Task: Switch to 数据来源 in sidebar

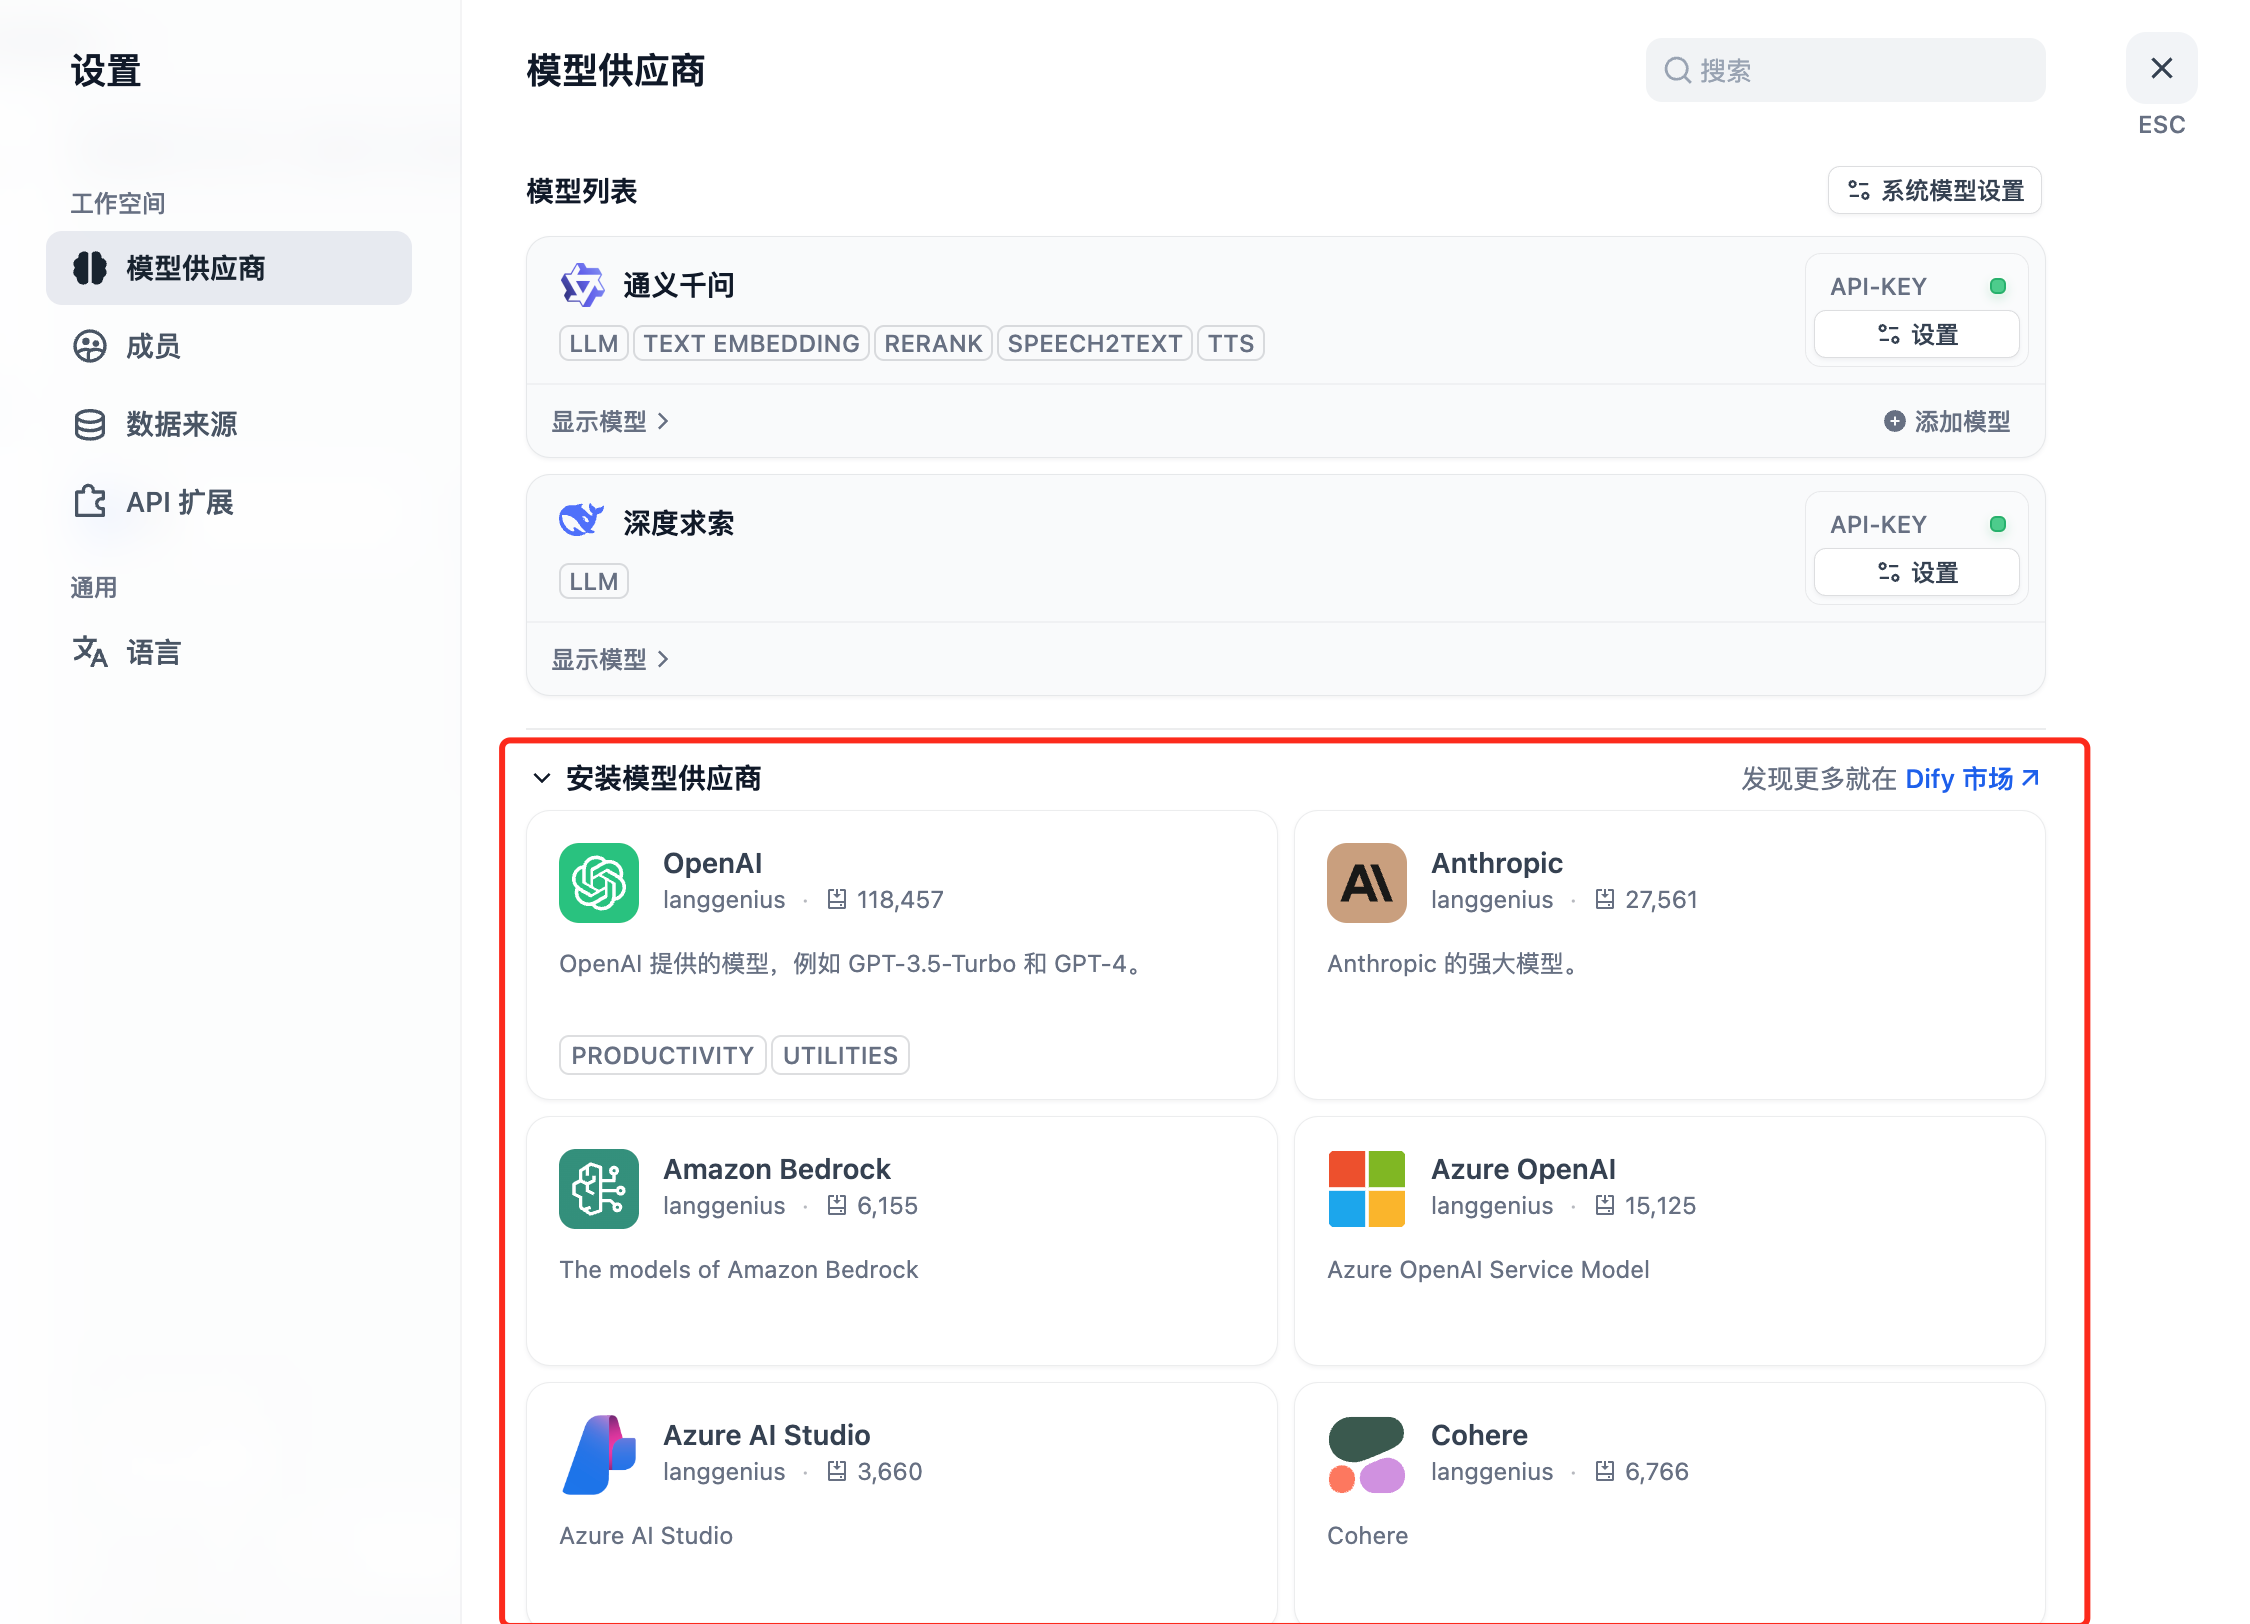Action: pos(180,424)
